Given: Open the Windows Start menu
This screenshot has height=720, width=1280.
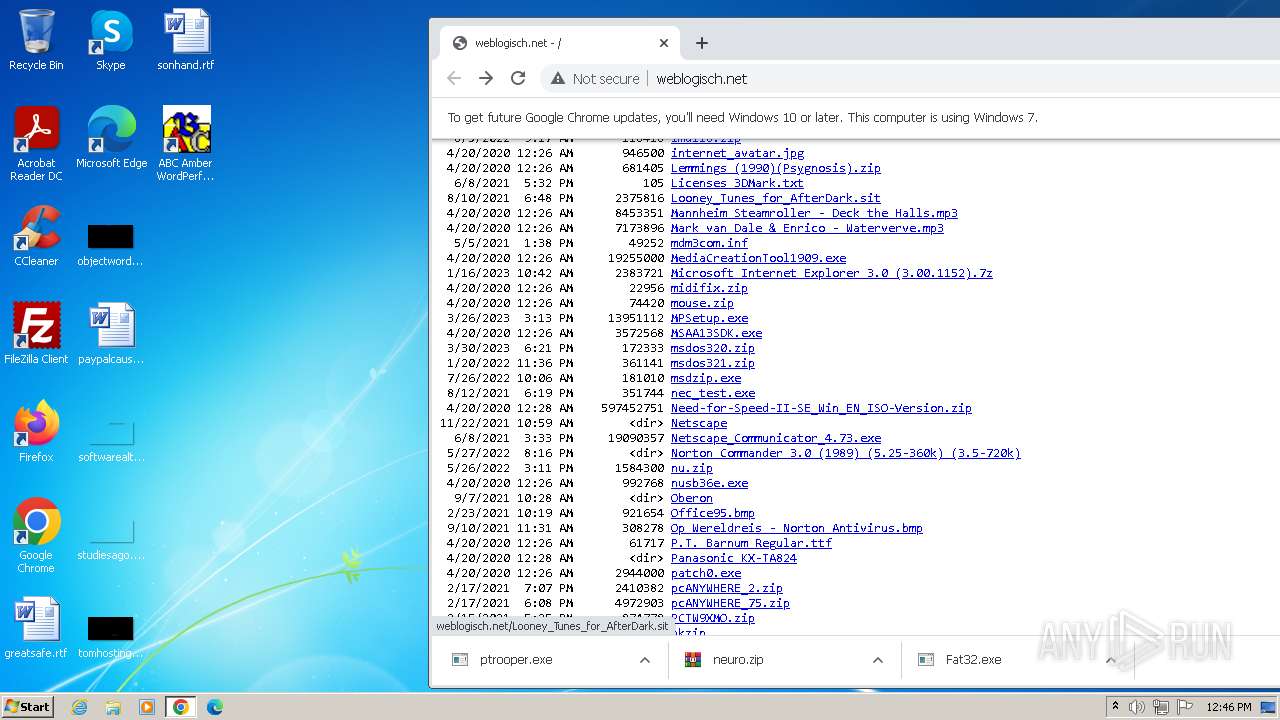Looking at the screenshot, I should click(28, 707).
